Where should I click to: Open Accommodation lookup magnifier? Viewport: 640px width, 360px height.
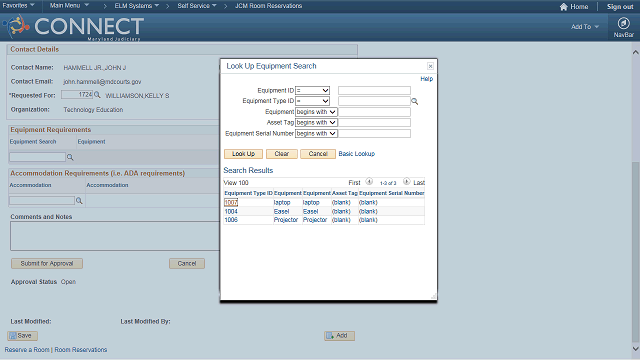(79, 200)
